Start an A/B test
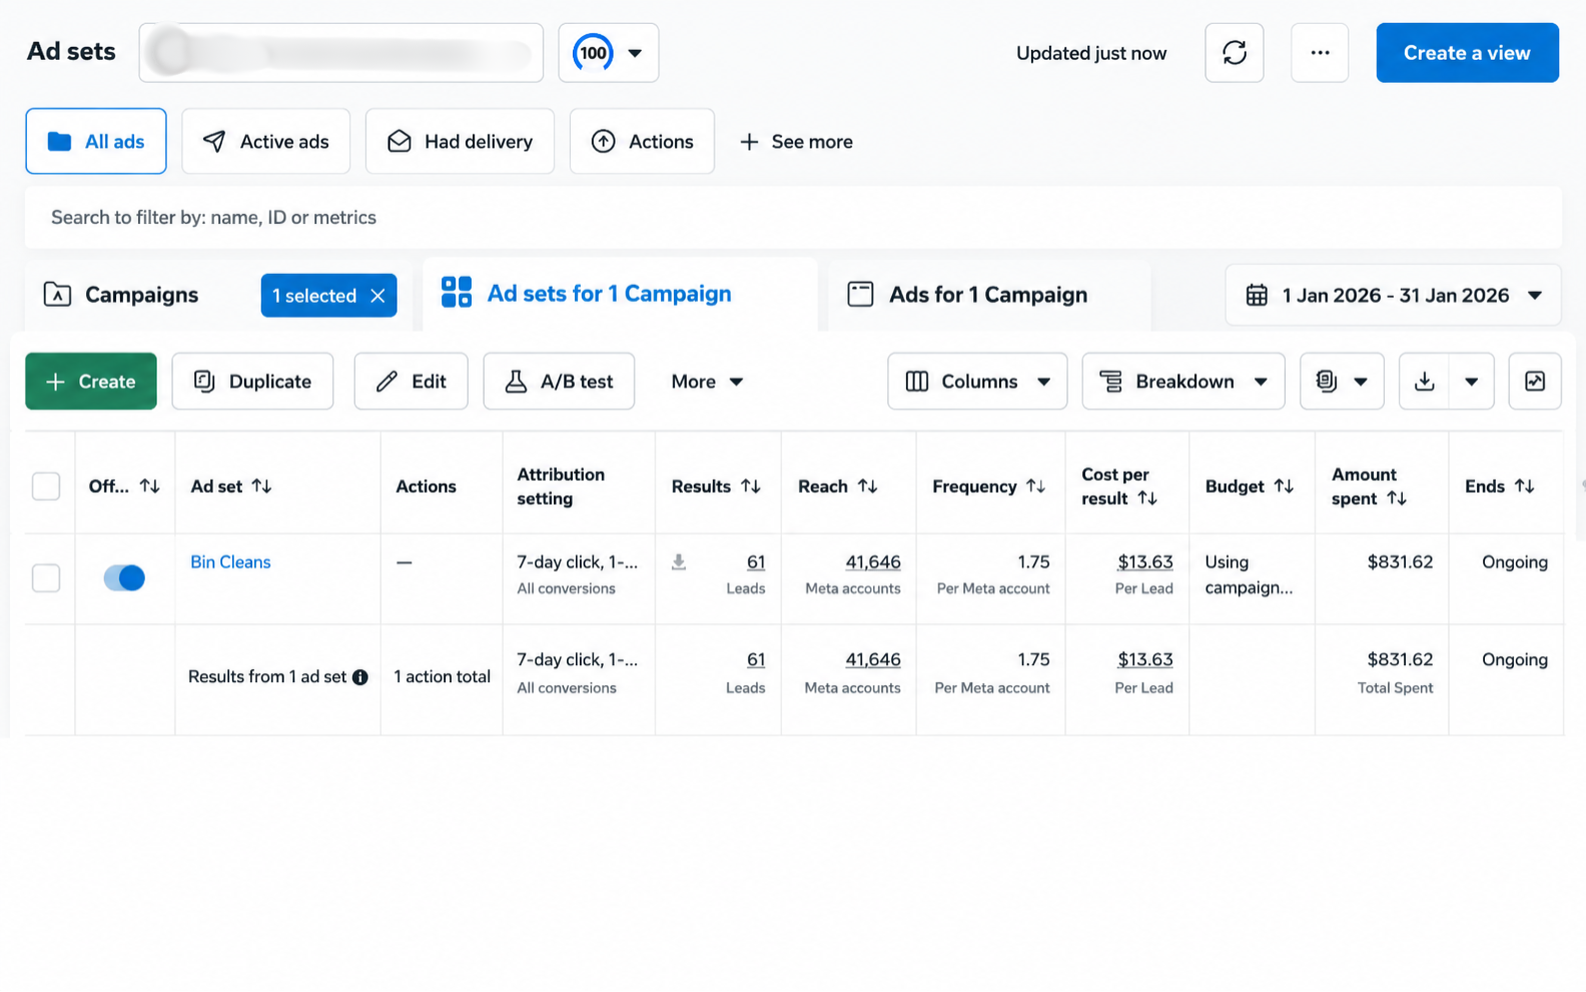1586x992 pixels. [x=559, y=381]
